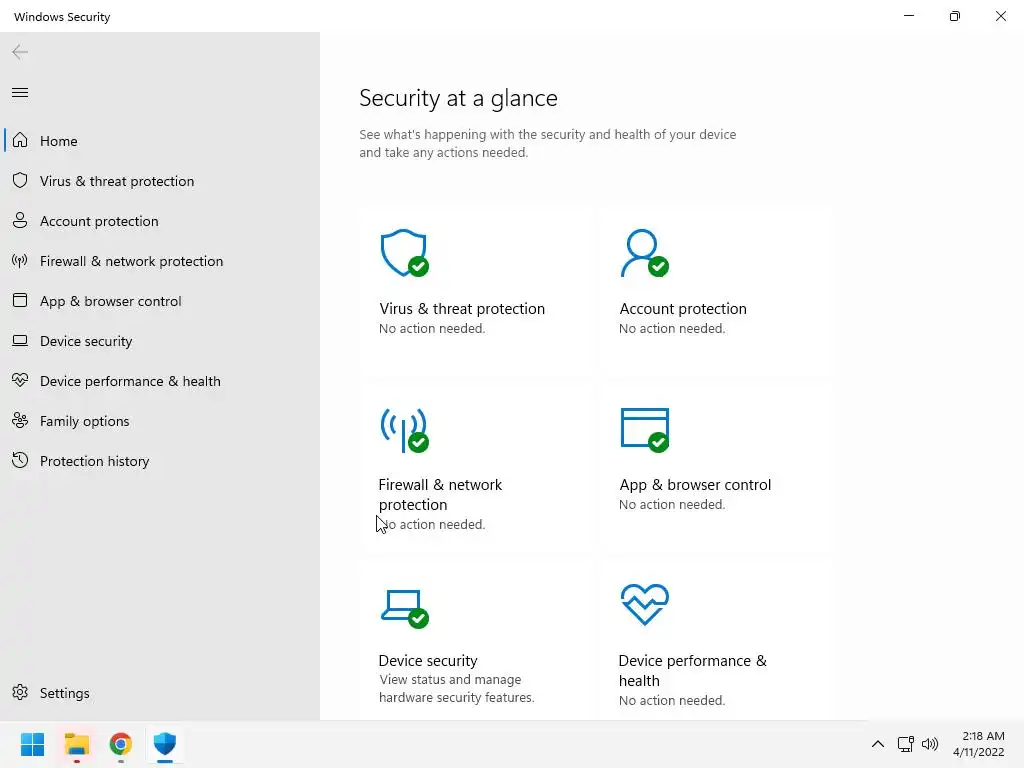Click the 'Security at a glance' heading
1024x768 pixels.
tap(458, 98)
